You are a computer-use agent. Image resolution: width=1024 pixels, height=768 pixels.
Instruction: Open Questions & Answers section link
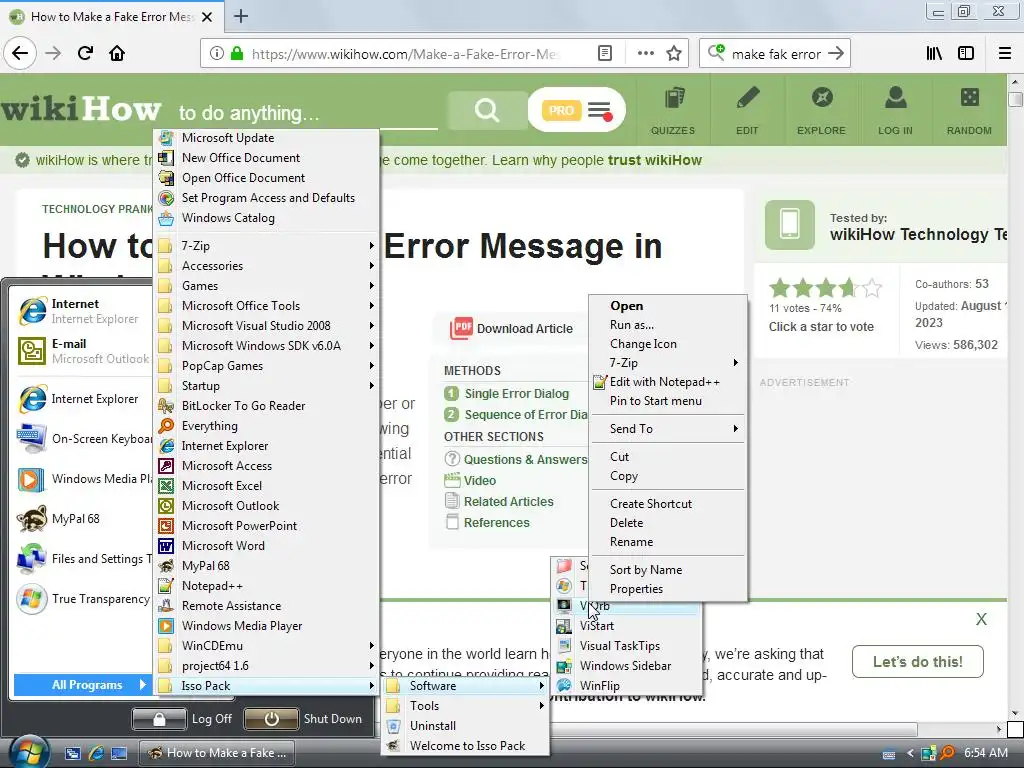tap(525, 459)
